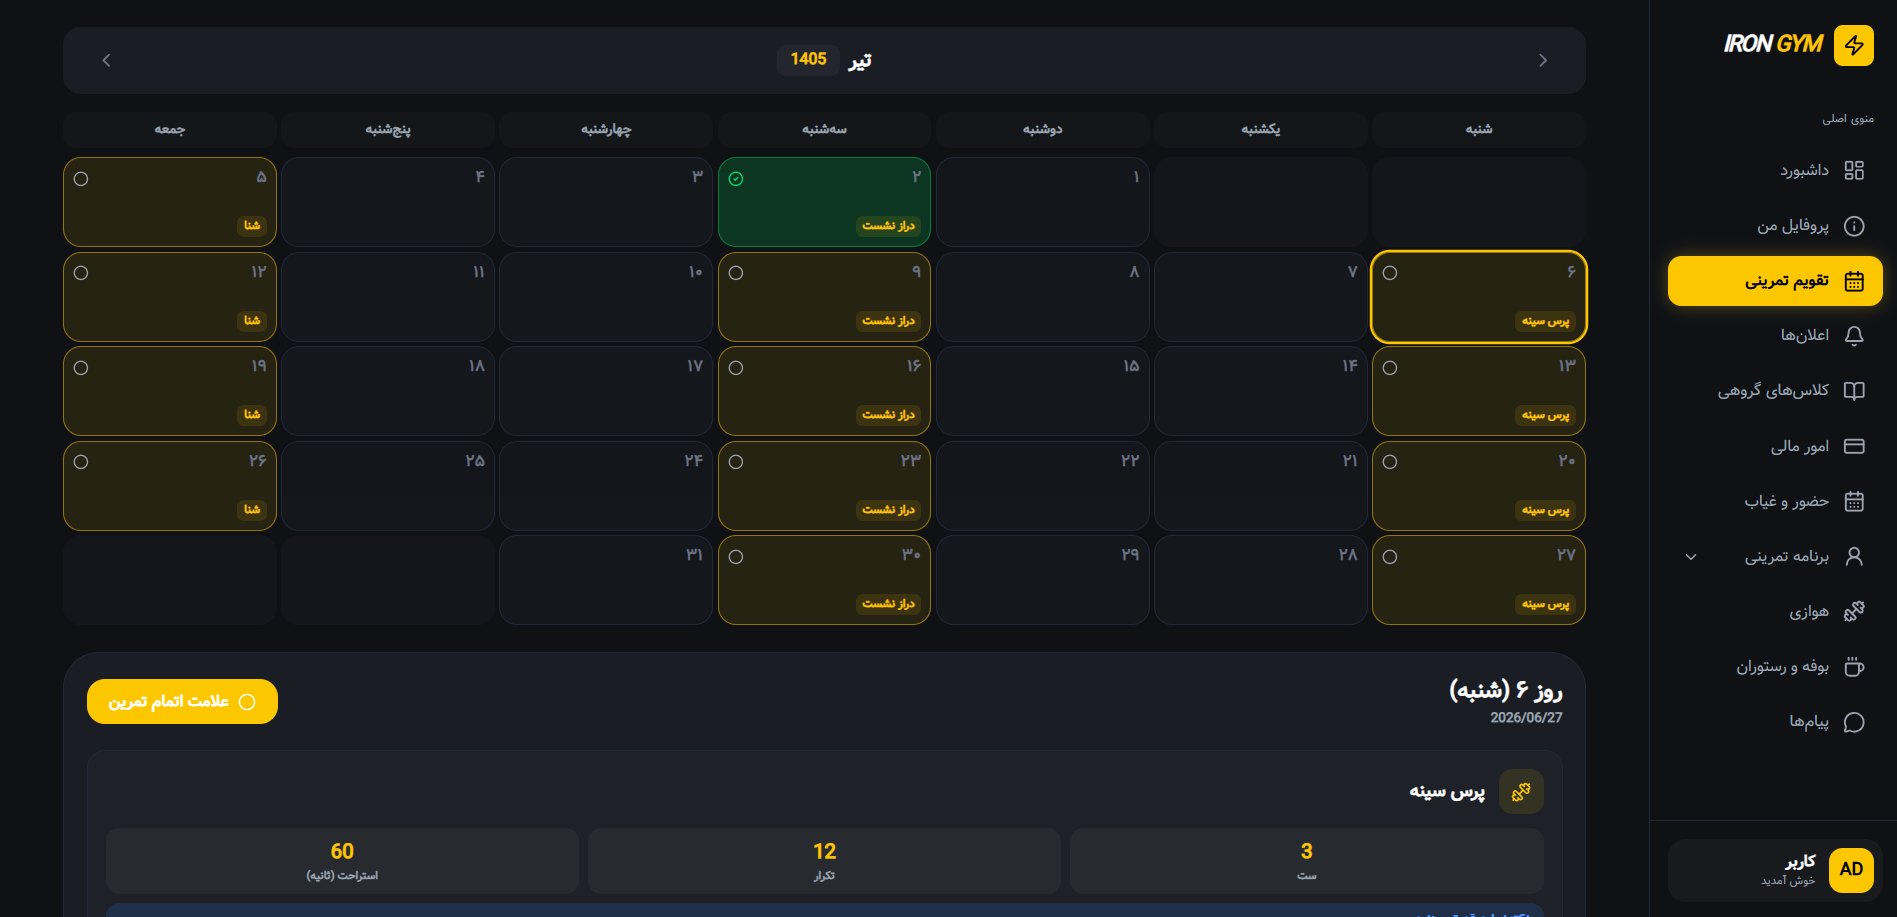Toggle the completion circle on day ۱۳

(x=1390, y=368)
